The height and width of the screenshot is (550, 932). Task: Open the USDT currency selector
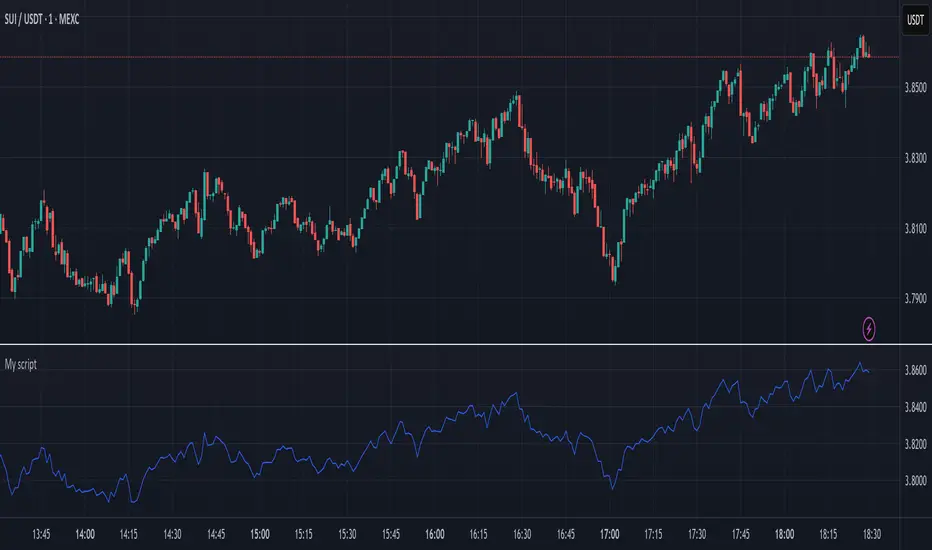(915, 20)
